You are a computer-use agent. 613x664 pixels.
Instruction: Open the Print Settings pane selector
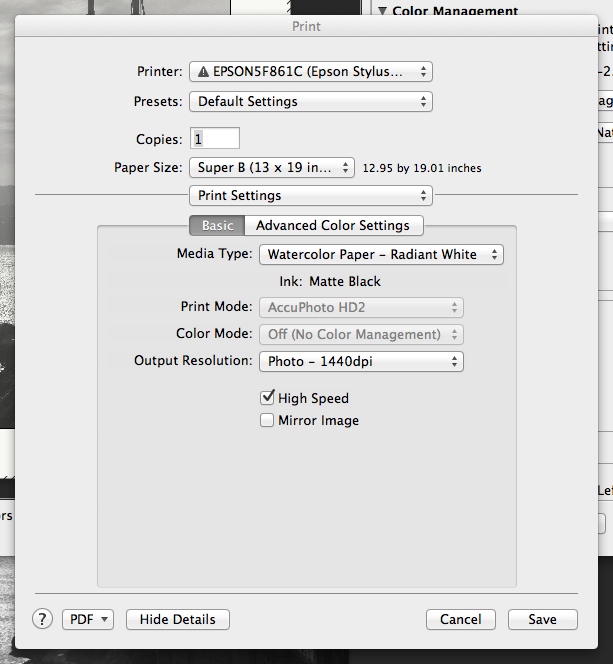pyautogui.click(x=310, y=196)
